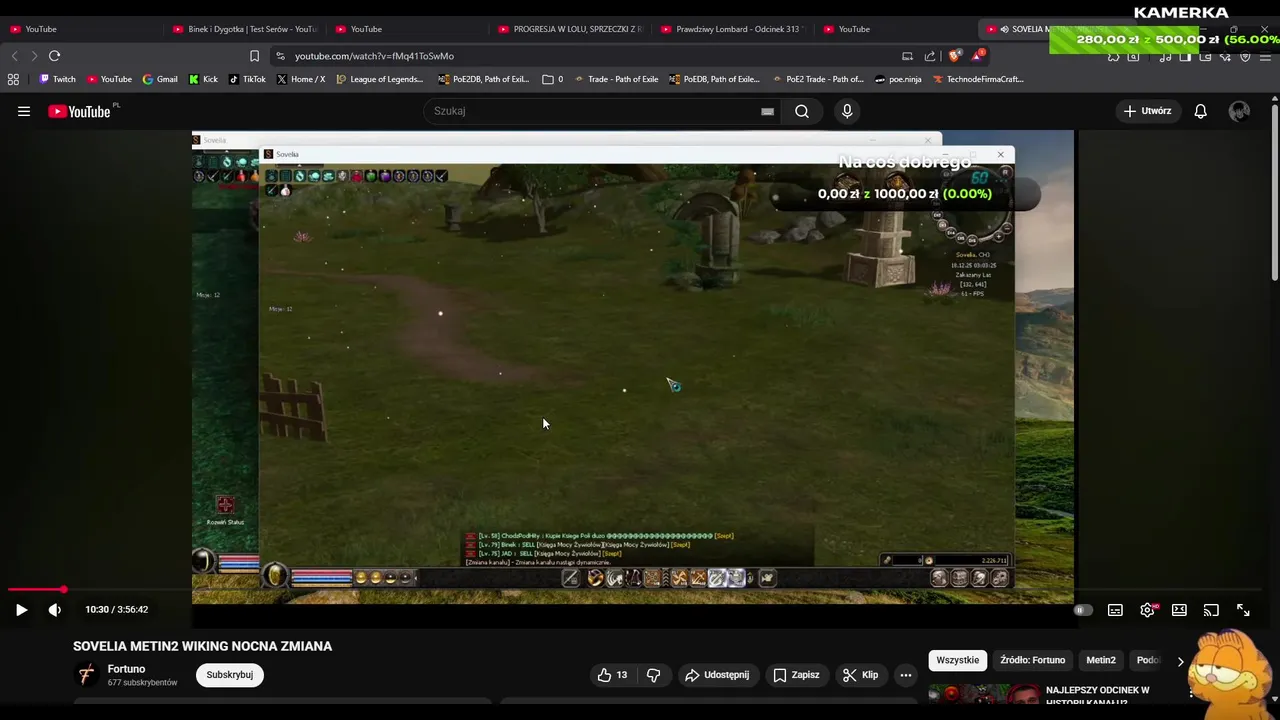Mute the video volume
Image resolution: width=1280 pixels, height=720 pixels.
pos(55,609)
